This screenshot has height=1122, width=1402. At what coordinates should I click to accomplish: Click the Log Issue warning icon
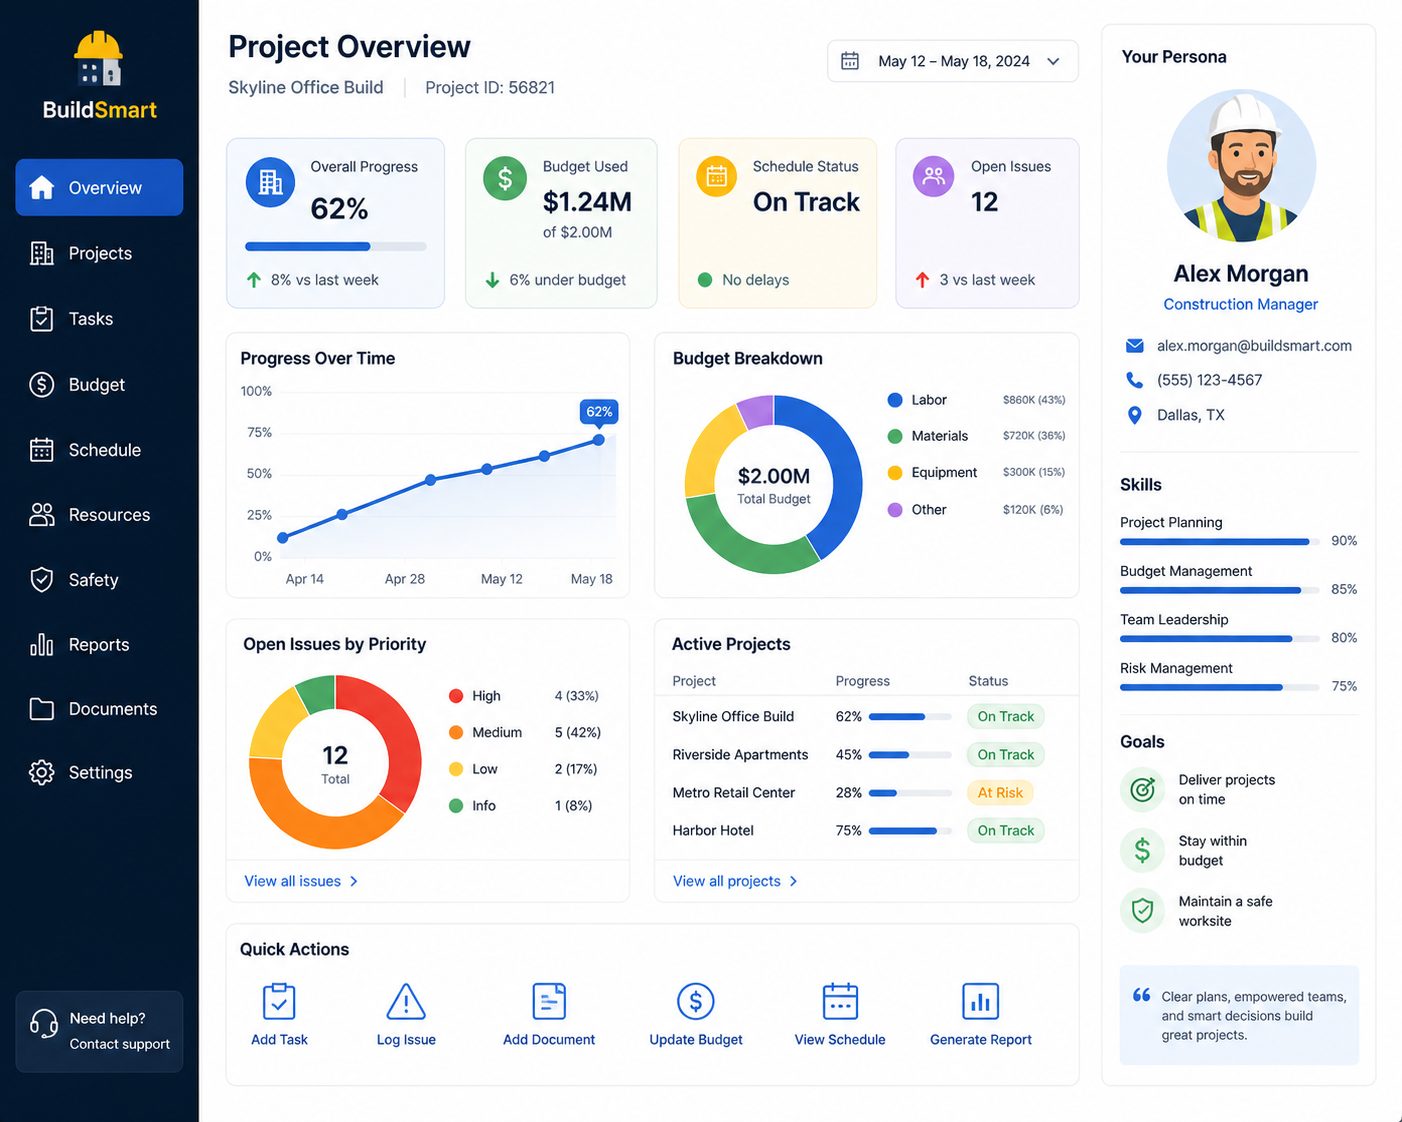click(x=406, y=1001)
